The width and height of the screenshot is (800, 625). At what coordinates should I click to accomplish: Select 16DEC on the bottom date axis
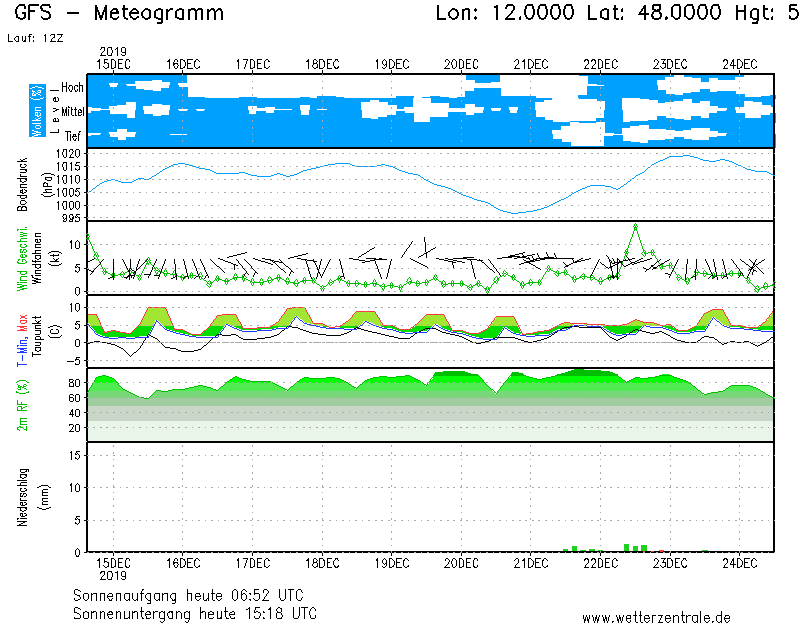[x=183, y=564]
